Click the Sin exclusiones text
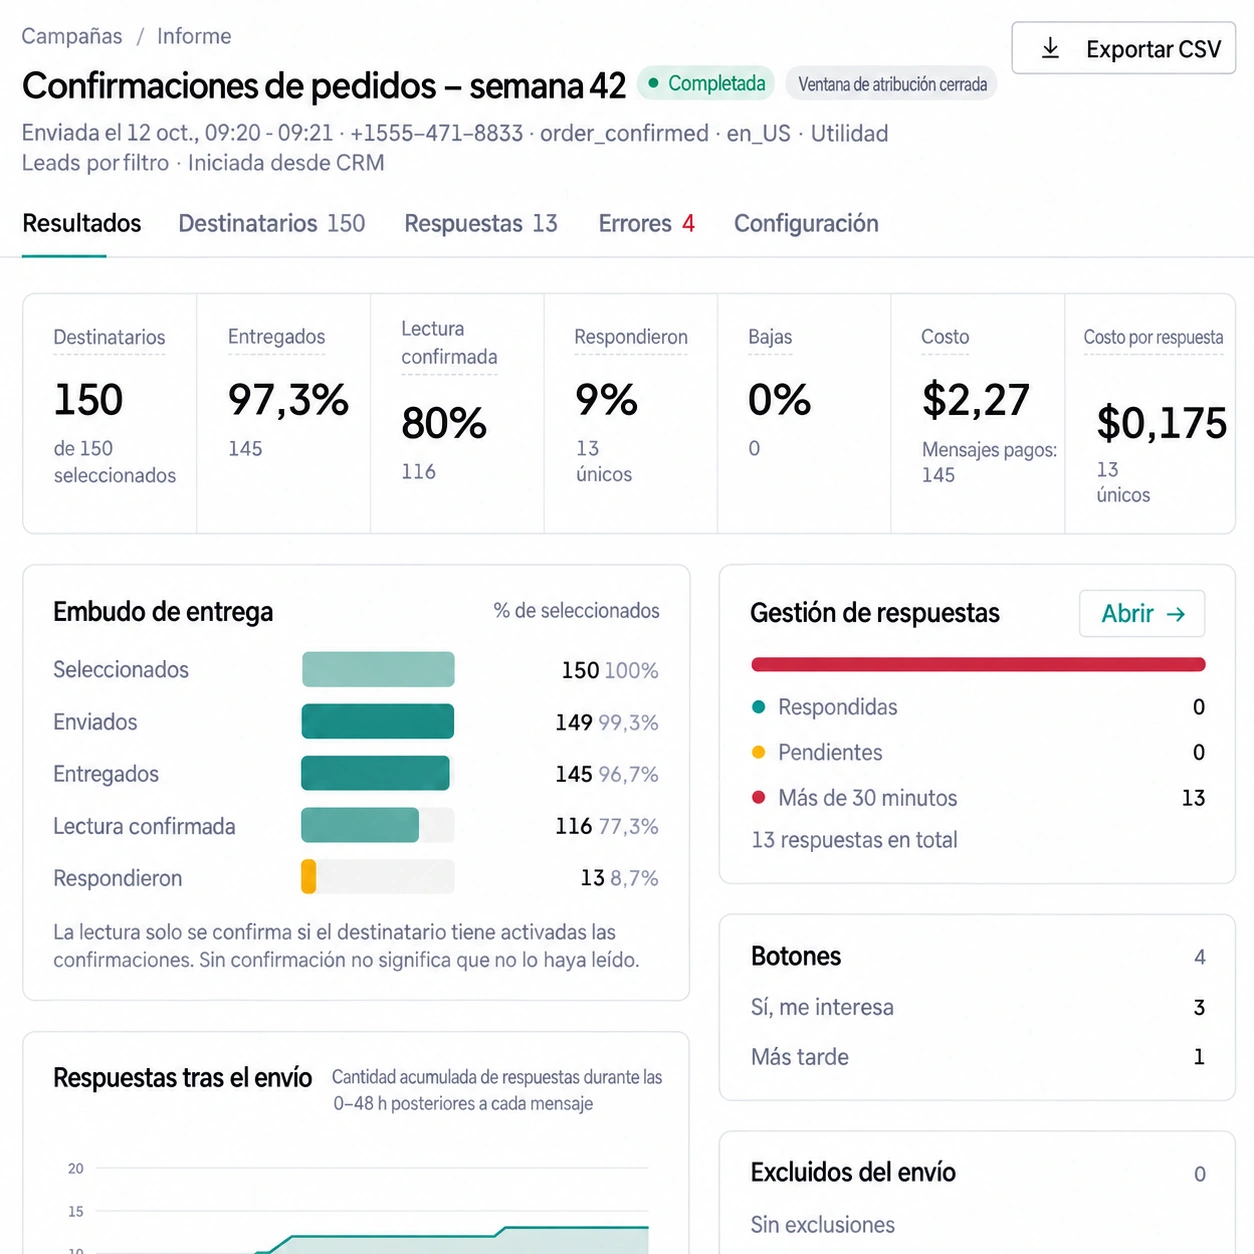 coord(822,1225)
